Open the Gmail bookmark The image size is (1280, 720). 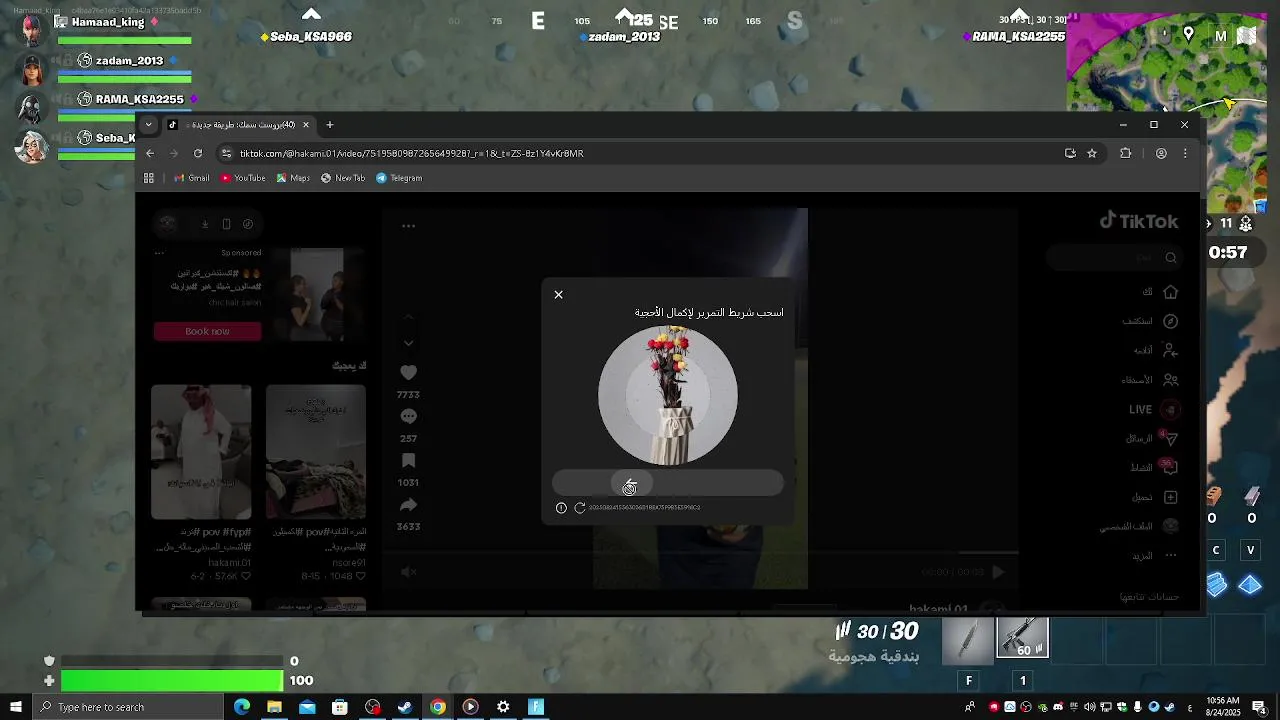192,178
